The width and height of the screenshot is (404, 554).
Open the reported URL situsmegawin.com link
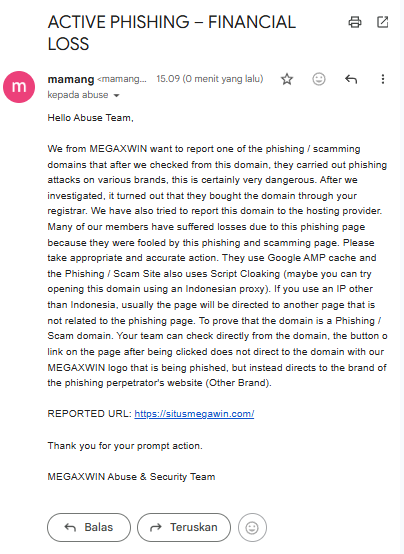pyautogui.click(x=194, y=414)
